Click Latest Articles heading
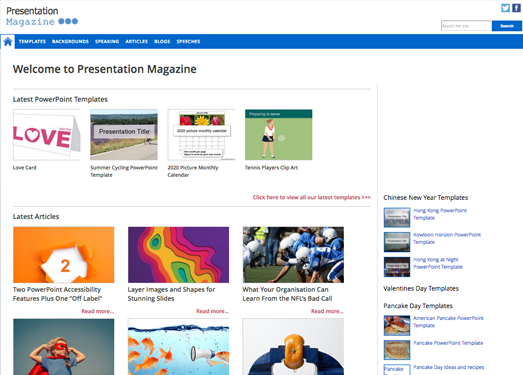Viewport: 523px width, 375px height. pyautogui.click(x=36, y=217)
